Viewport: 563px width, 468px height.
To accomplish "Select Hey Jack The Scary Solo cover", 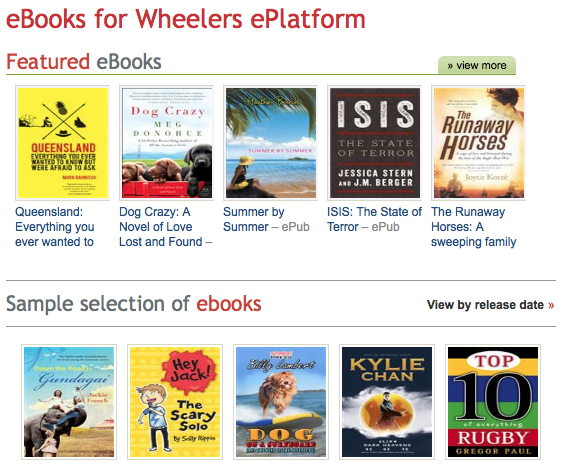I will (x=175, y=402).
